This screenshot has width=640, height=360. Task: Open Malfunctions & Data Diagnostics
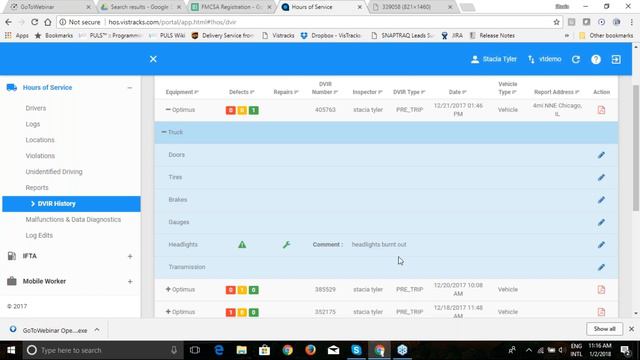click(x=73, y=220)
